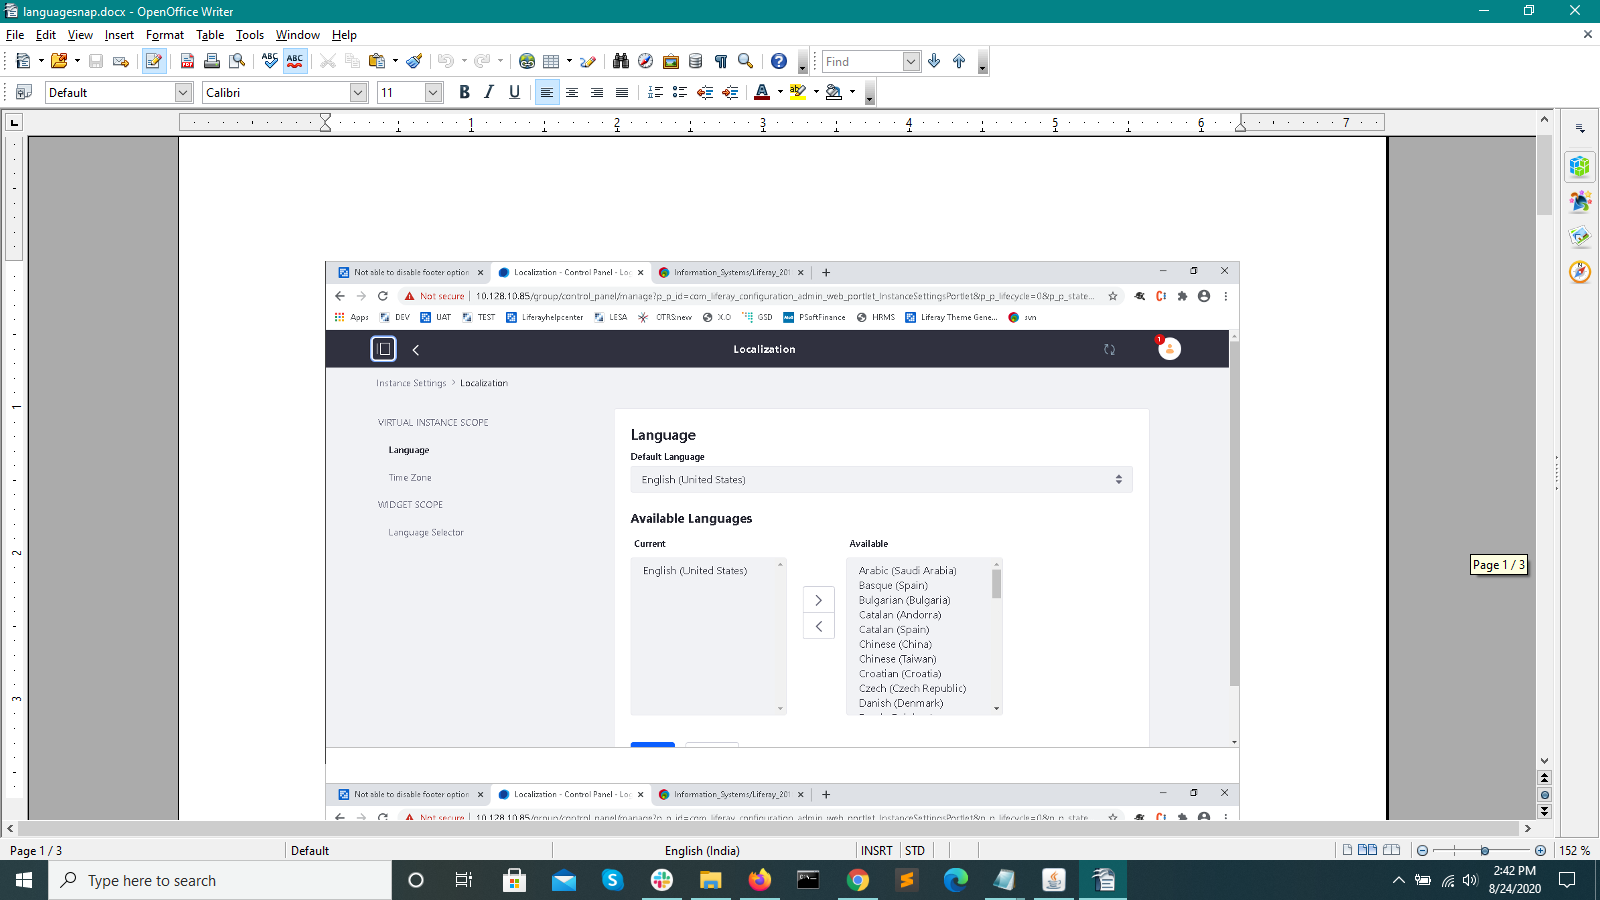The width and height of the screenshot is (1600, 900).
Task: Open sidebar Properties deck icon
Action: pos(1580,166)
